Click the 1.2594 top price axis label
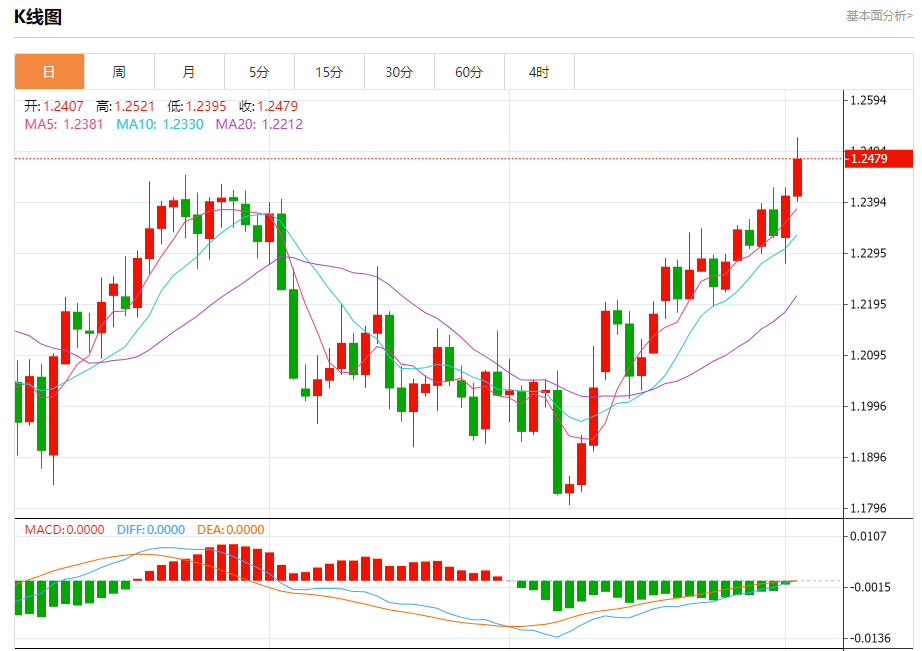This screenshot has width=922, height=651. point(868,100)
